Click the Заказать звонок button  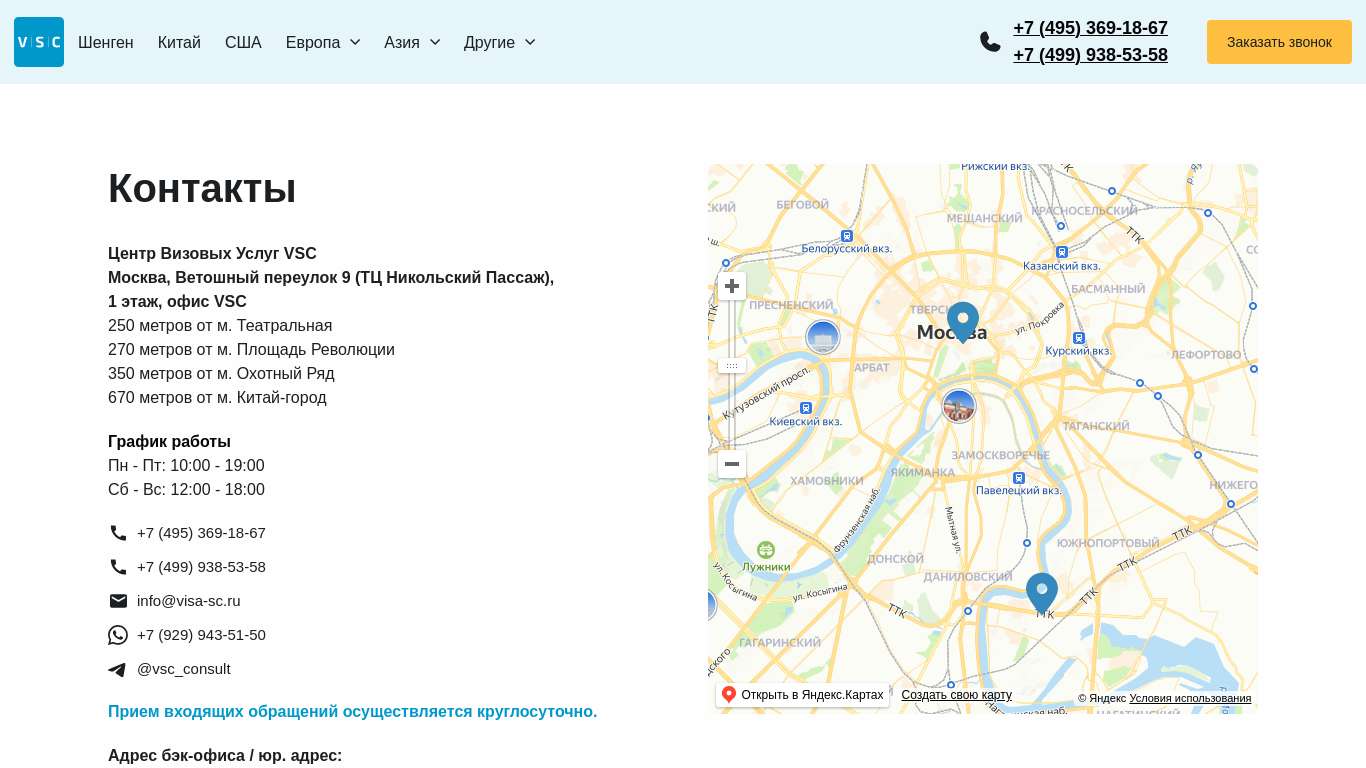tap(1279, 42)
